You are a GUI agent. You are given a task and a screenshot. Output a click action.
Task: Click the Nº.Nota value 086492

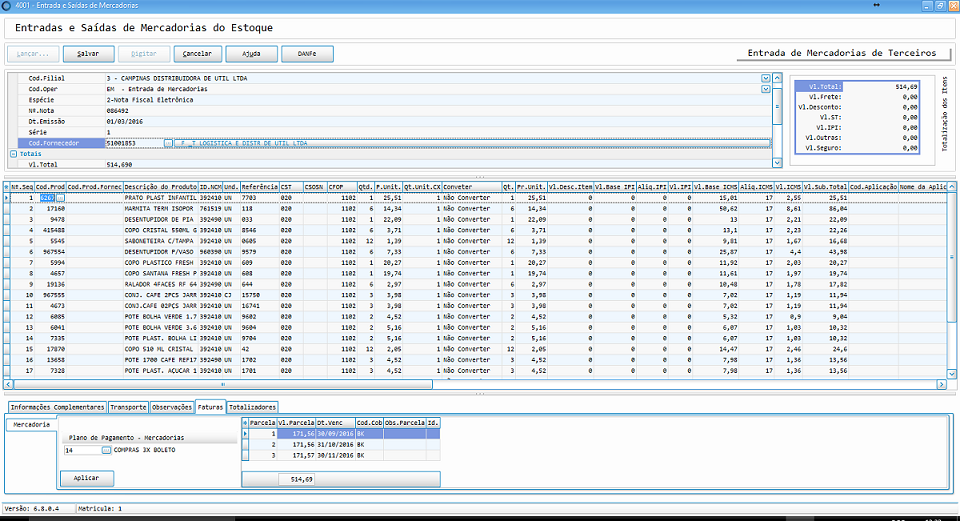[118, 111]
